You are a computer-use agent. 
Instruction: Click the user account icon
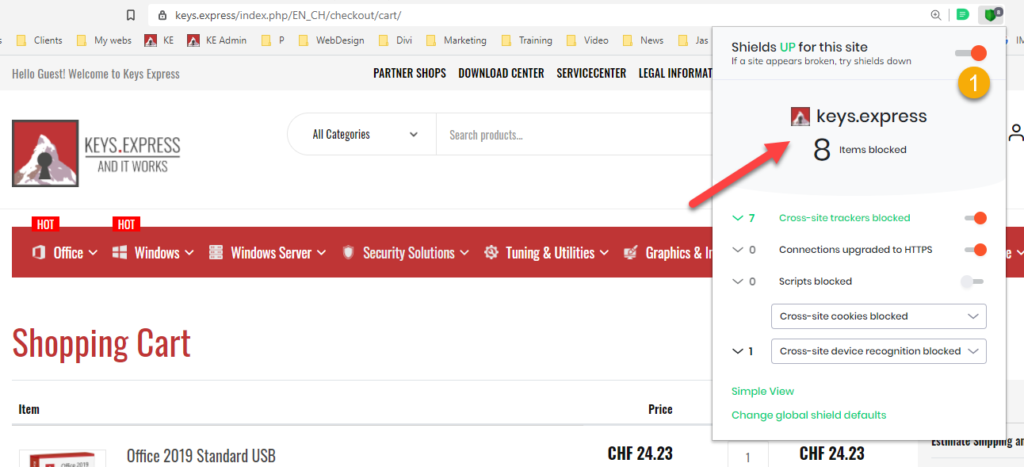click(1016, 133)
